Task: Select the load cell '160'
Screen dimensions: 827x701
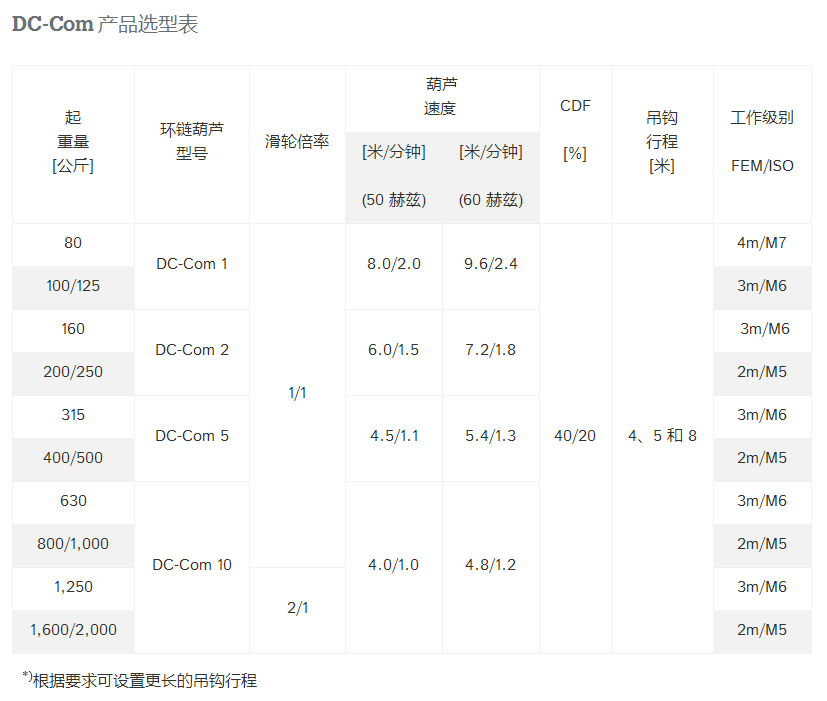Action: [73, 329]
